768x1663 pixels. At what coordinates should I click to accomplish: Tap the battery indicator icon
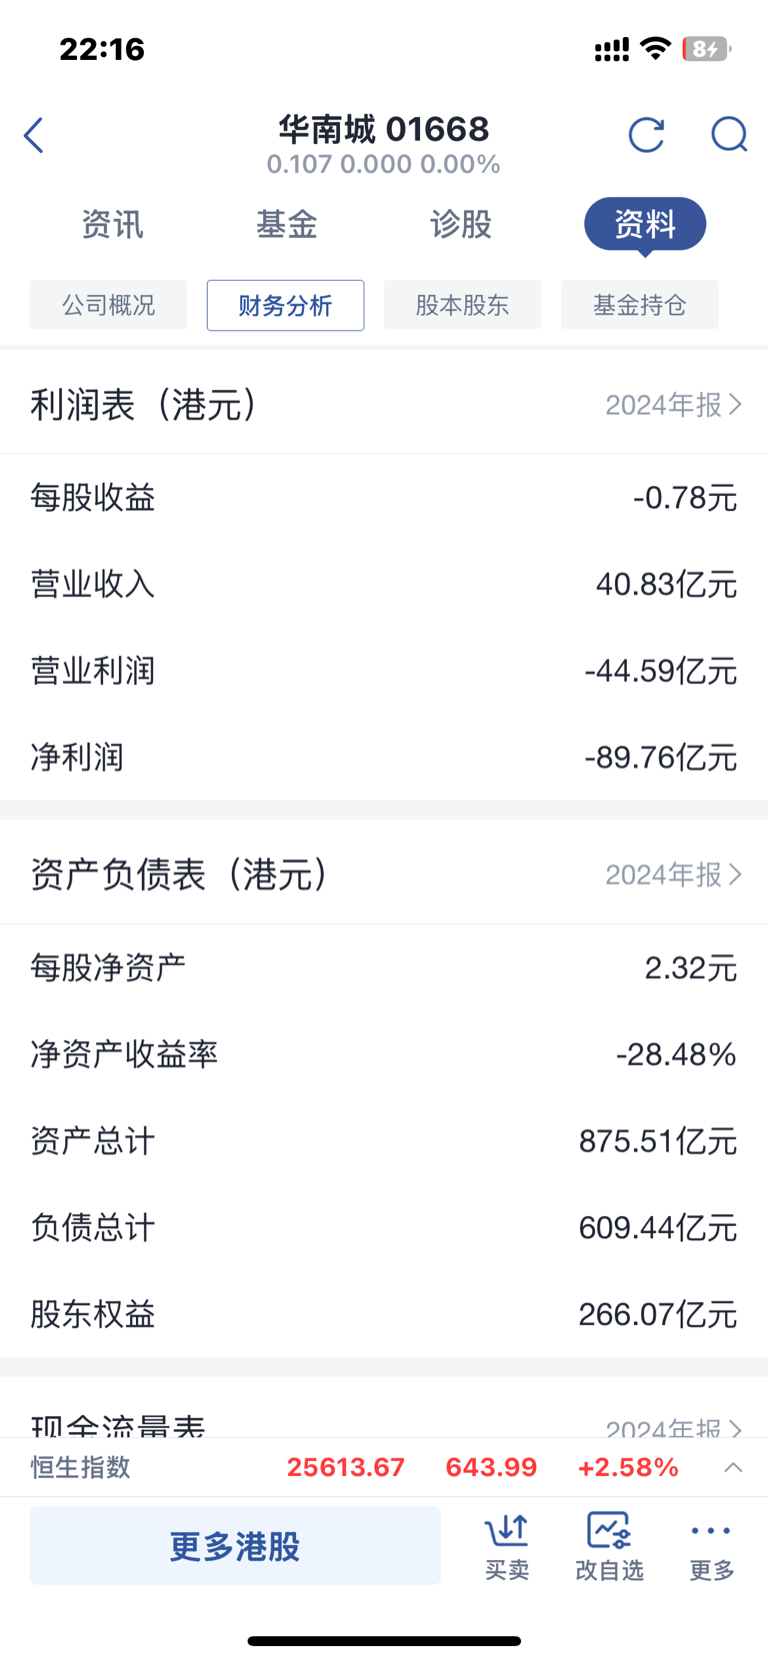(x=706, y=48)
